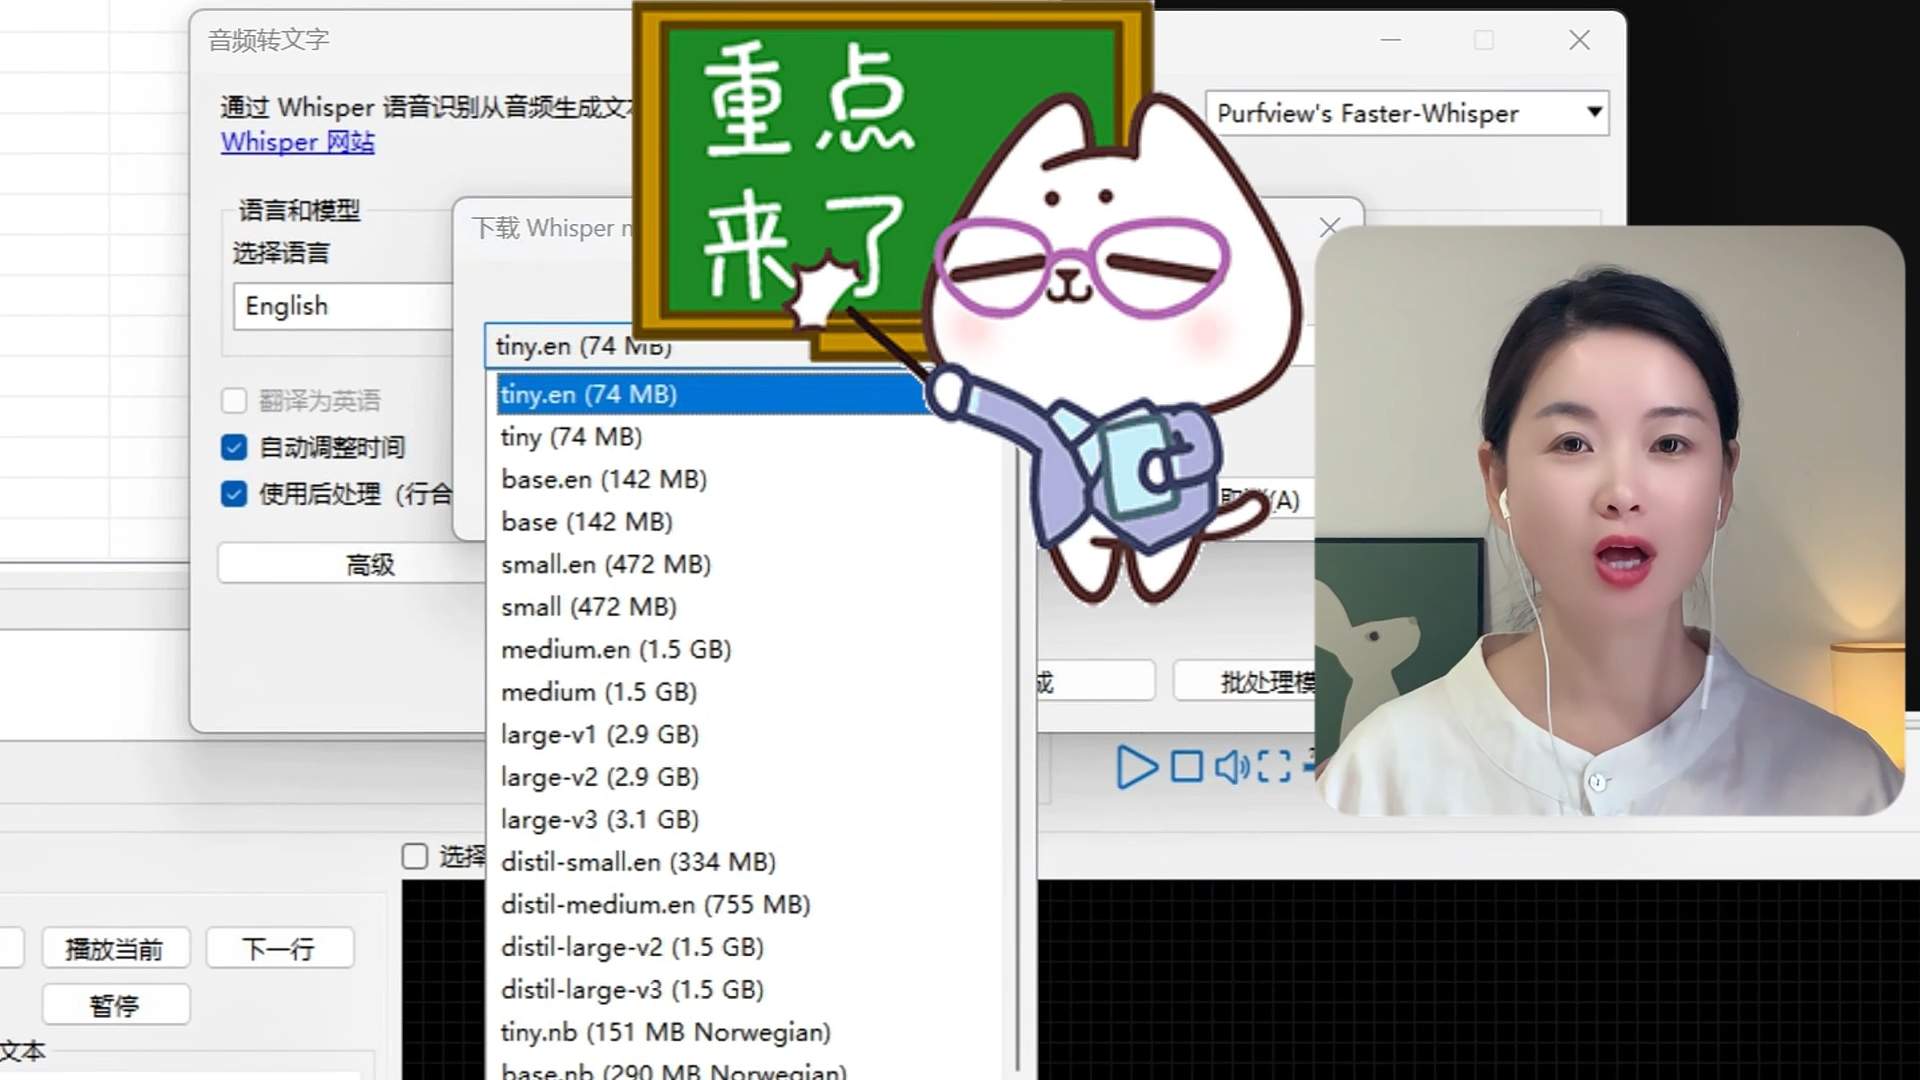This screenshot has width=1920, height=1080.
Task: Choose medium (1.5 GB) model option
Action: click(x=599, y=692)
